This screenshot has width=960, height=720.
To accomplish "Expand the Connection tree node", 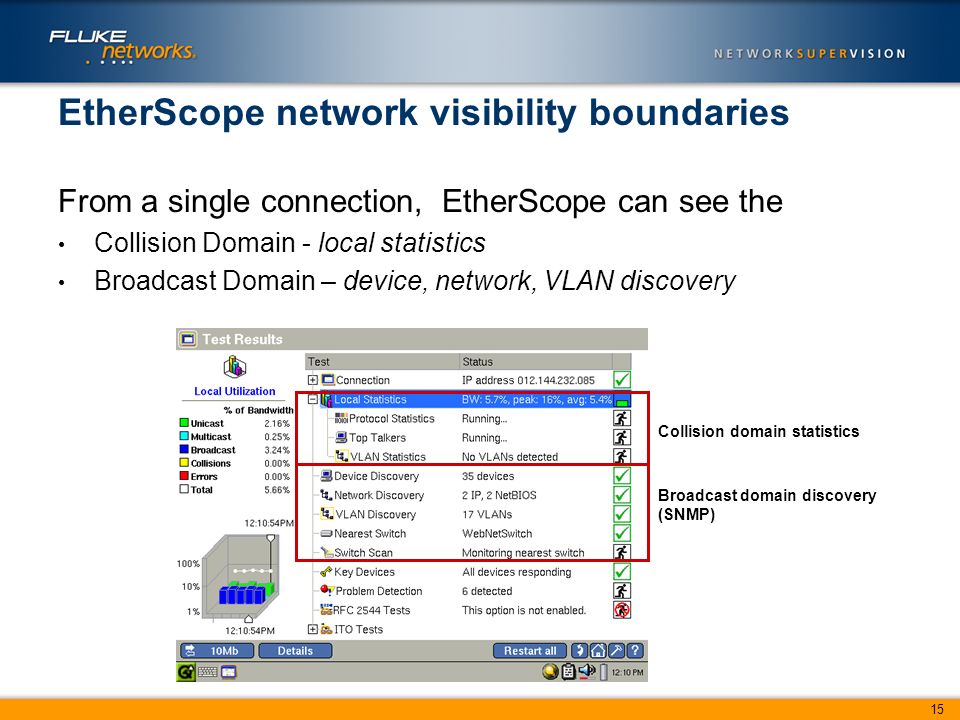I will (x=312, y=380).
